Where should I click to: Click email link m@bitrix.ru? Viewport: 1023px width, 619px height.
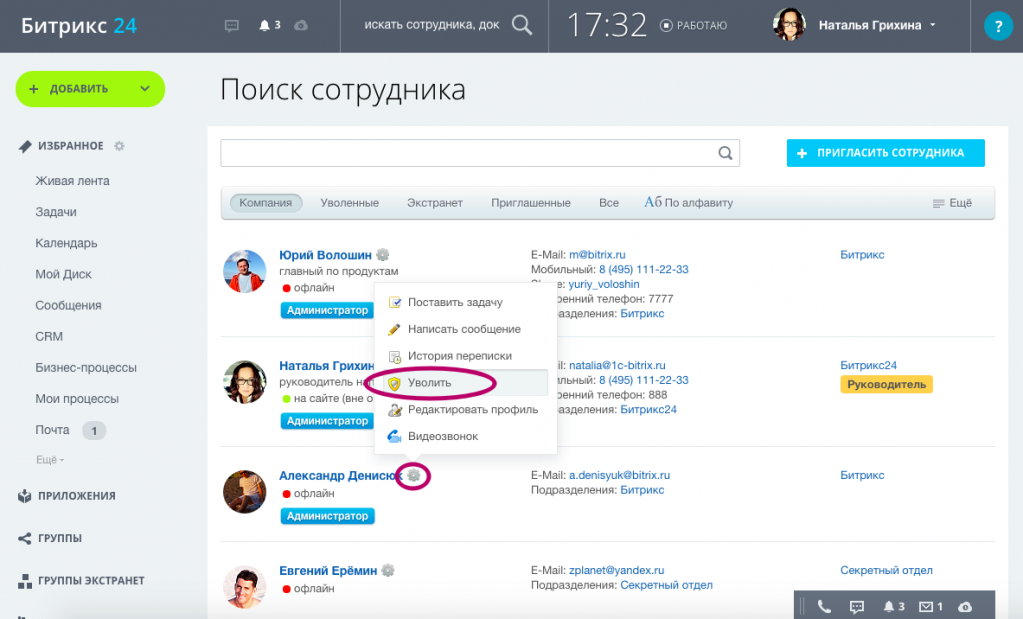[597, 254]
